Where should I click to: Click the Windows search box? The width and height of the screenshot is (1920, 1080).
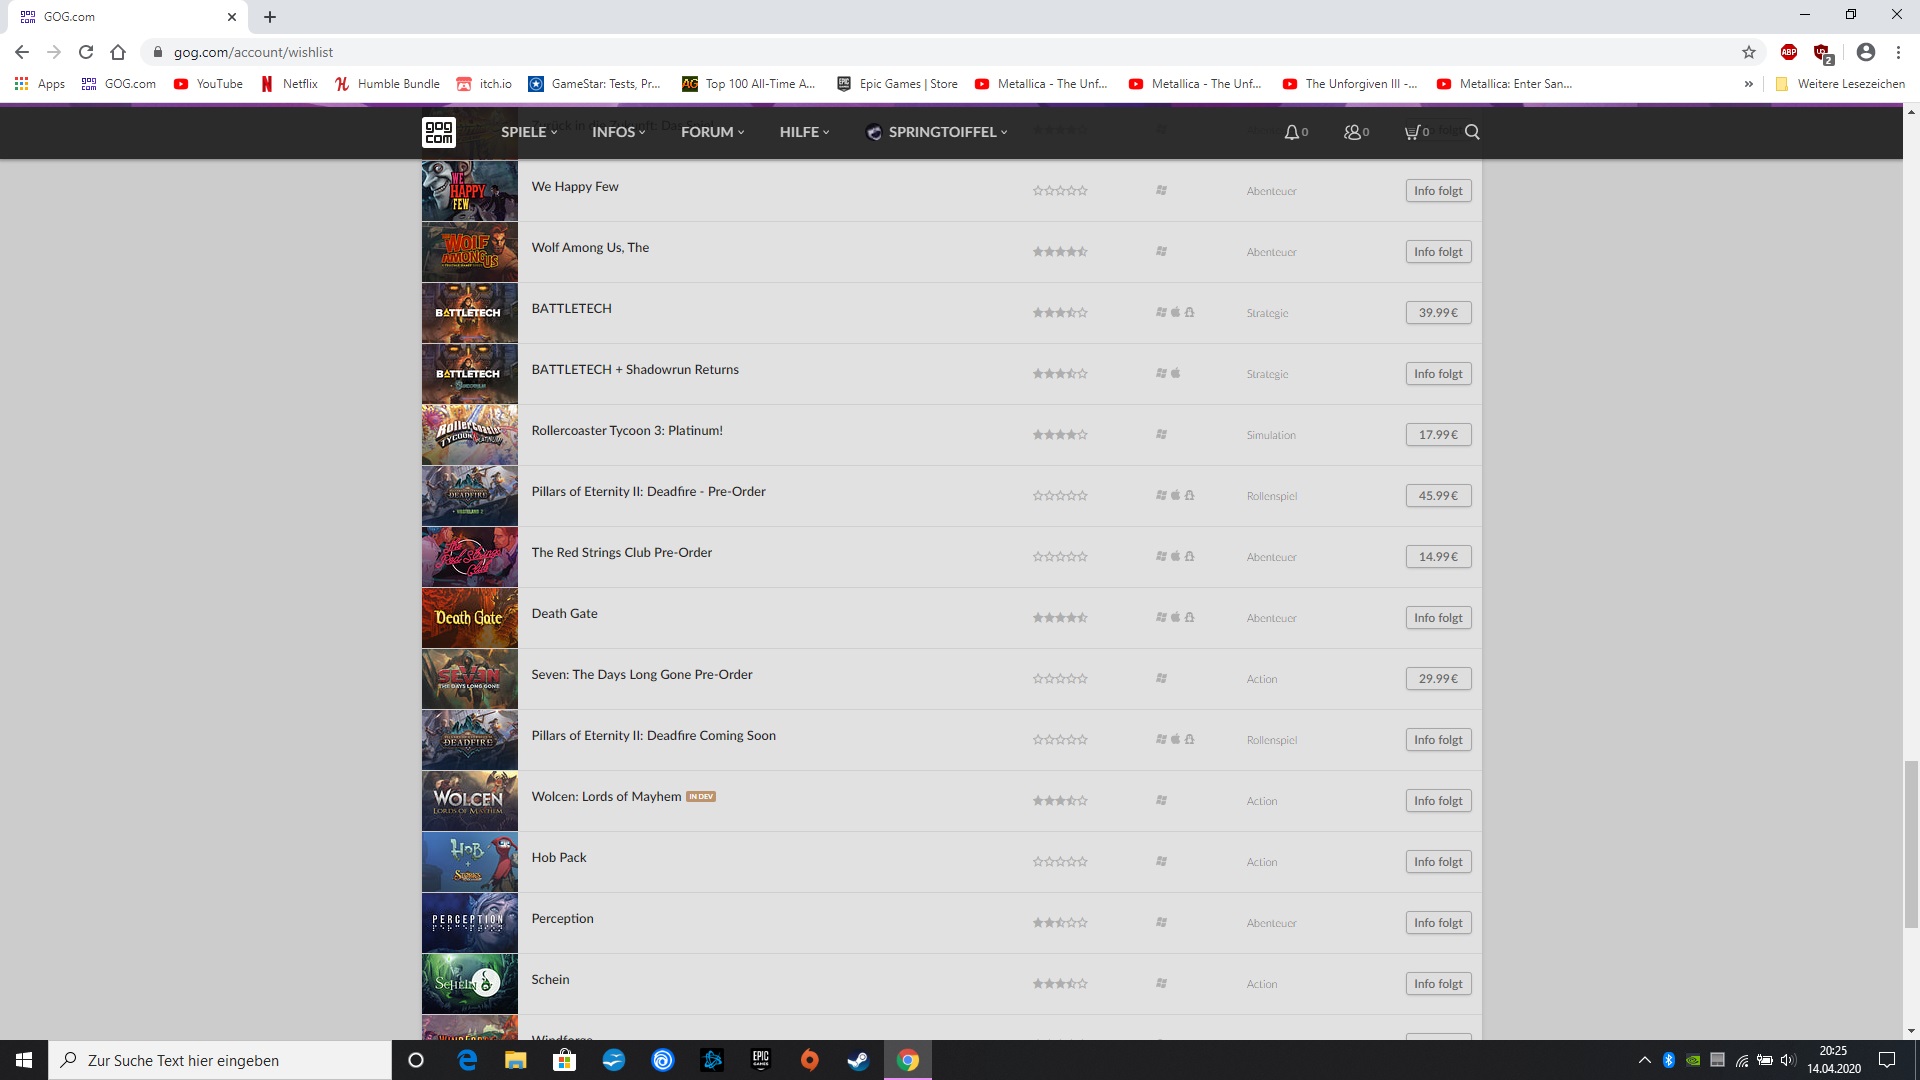220,1060
